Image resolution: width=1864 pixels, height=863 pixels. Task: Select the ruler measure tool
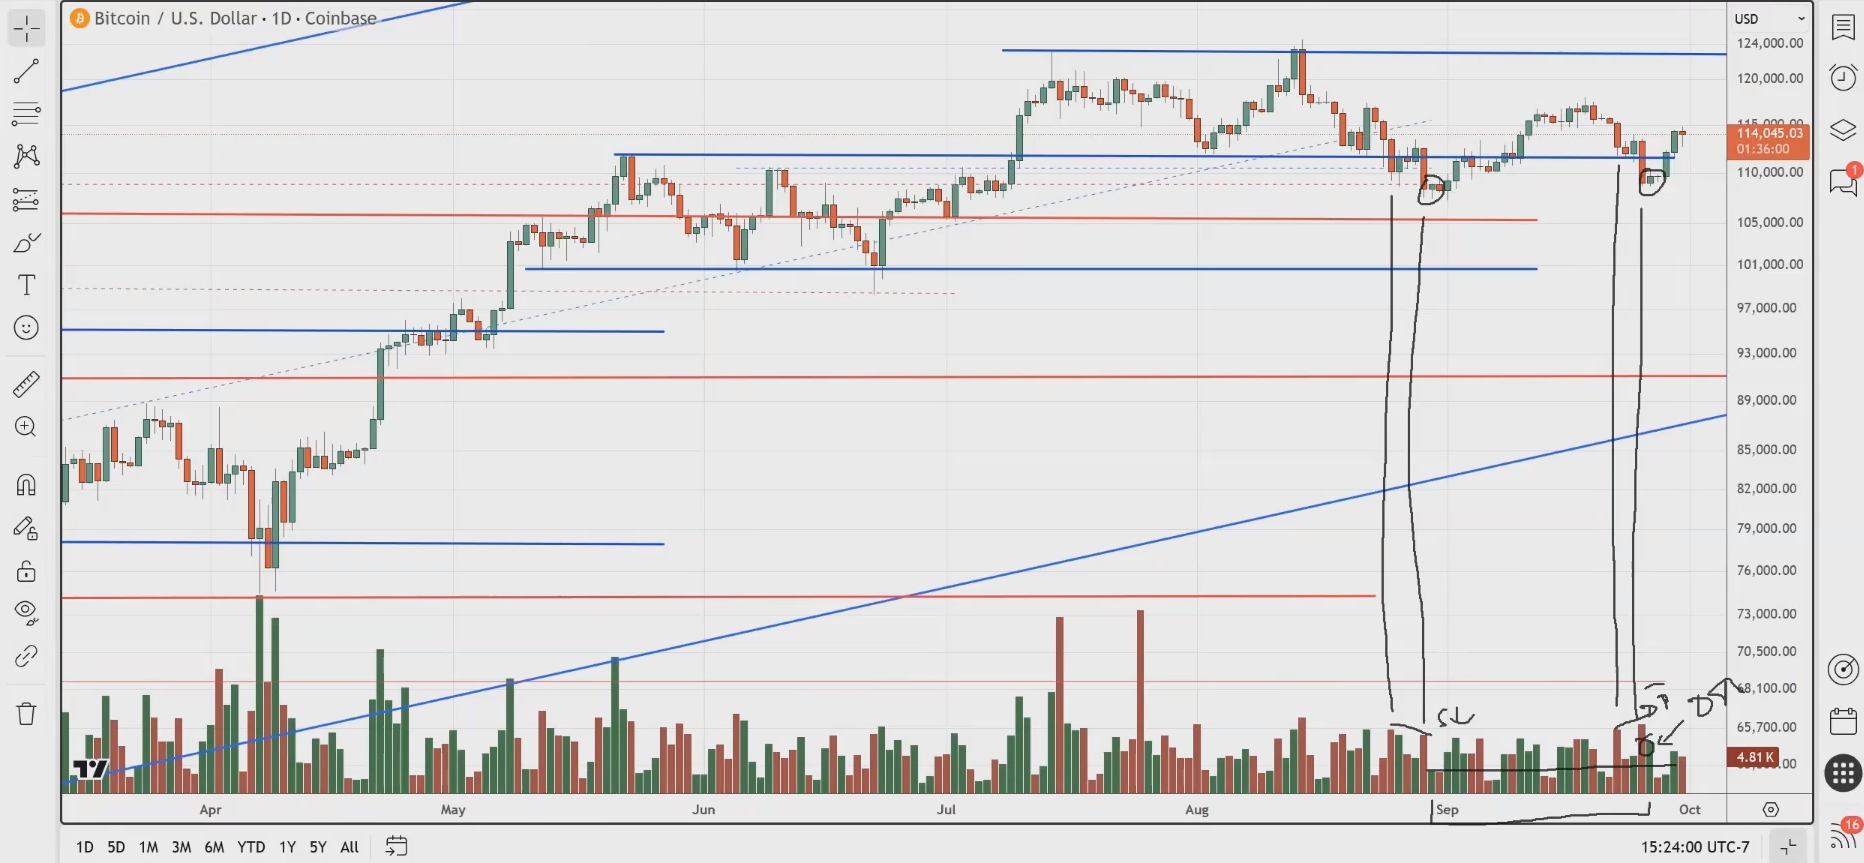click(26, 384)
